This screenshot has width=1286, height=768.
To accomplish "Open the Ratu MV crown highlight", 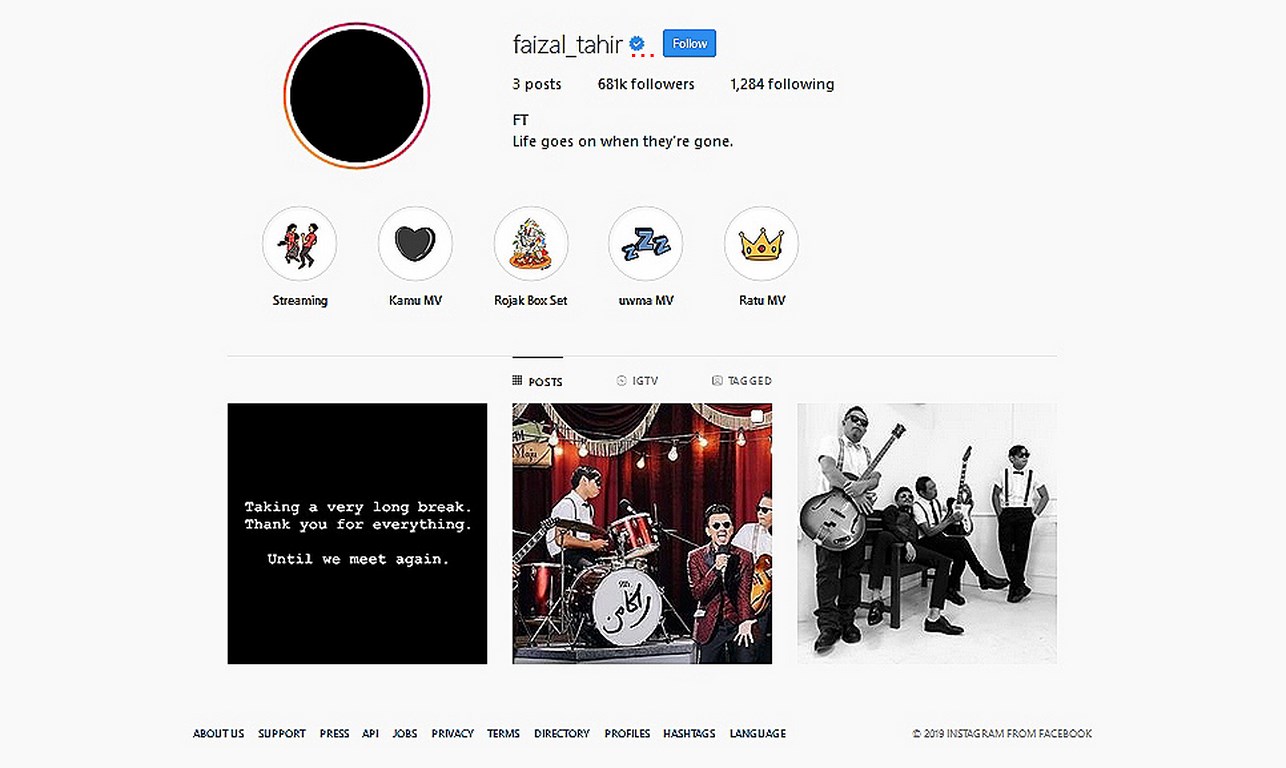I will pos(761,244).
